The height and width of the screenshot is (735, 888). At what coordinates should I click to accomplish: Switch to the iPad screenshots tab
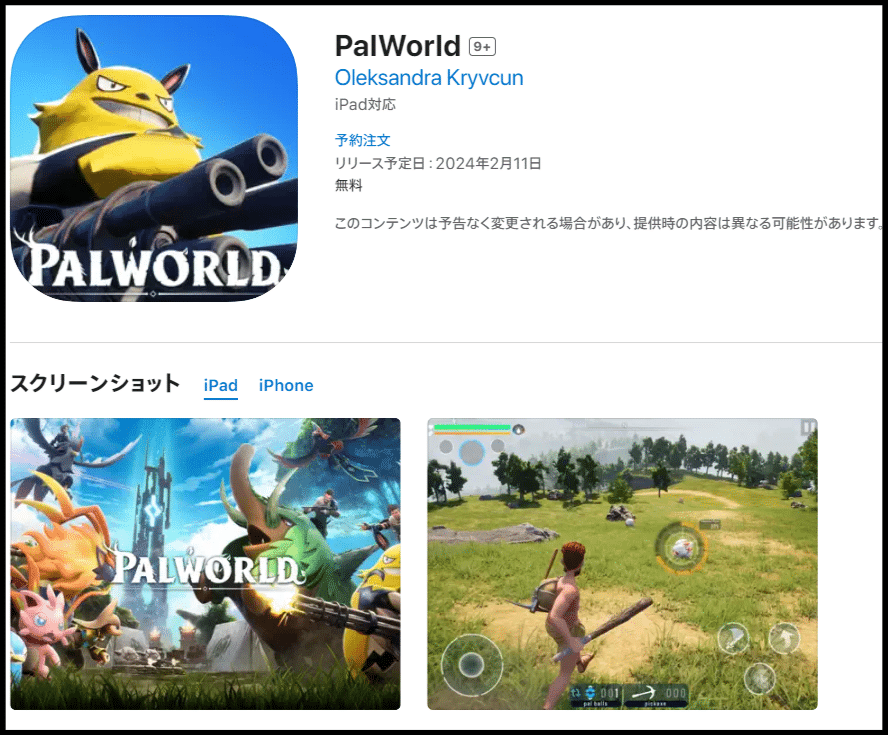coord(220,386)
